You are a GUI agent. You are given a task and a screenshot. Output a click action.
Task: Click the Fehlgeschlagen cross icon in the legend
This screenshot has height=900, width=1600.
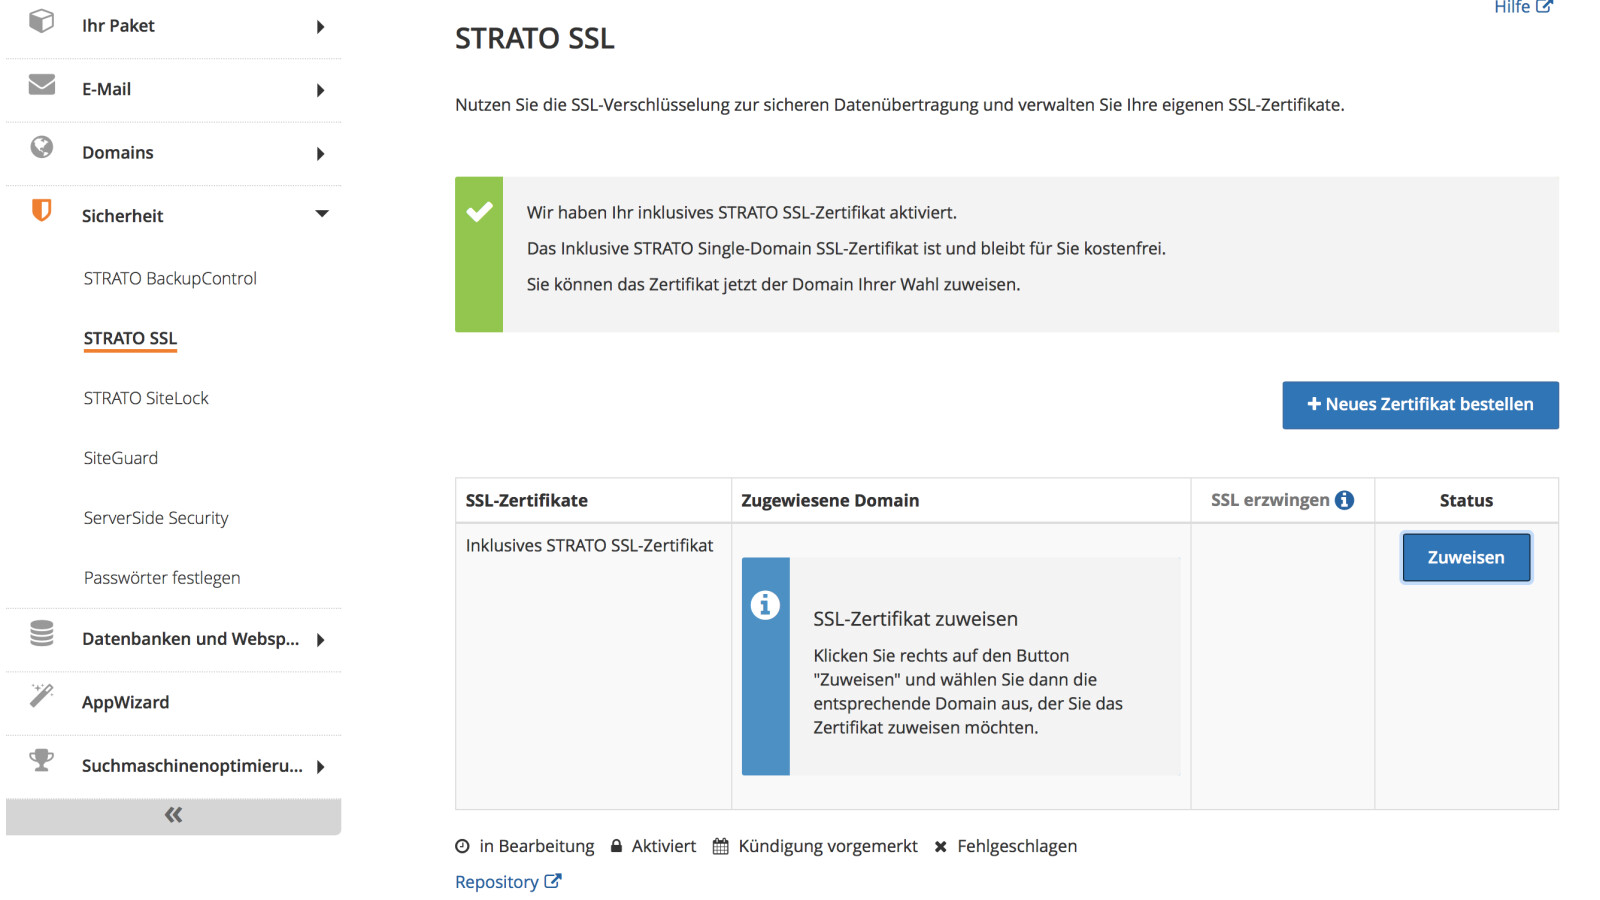click(x=940, y=845)
